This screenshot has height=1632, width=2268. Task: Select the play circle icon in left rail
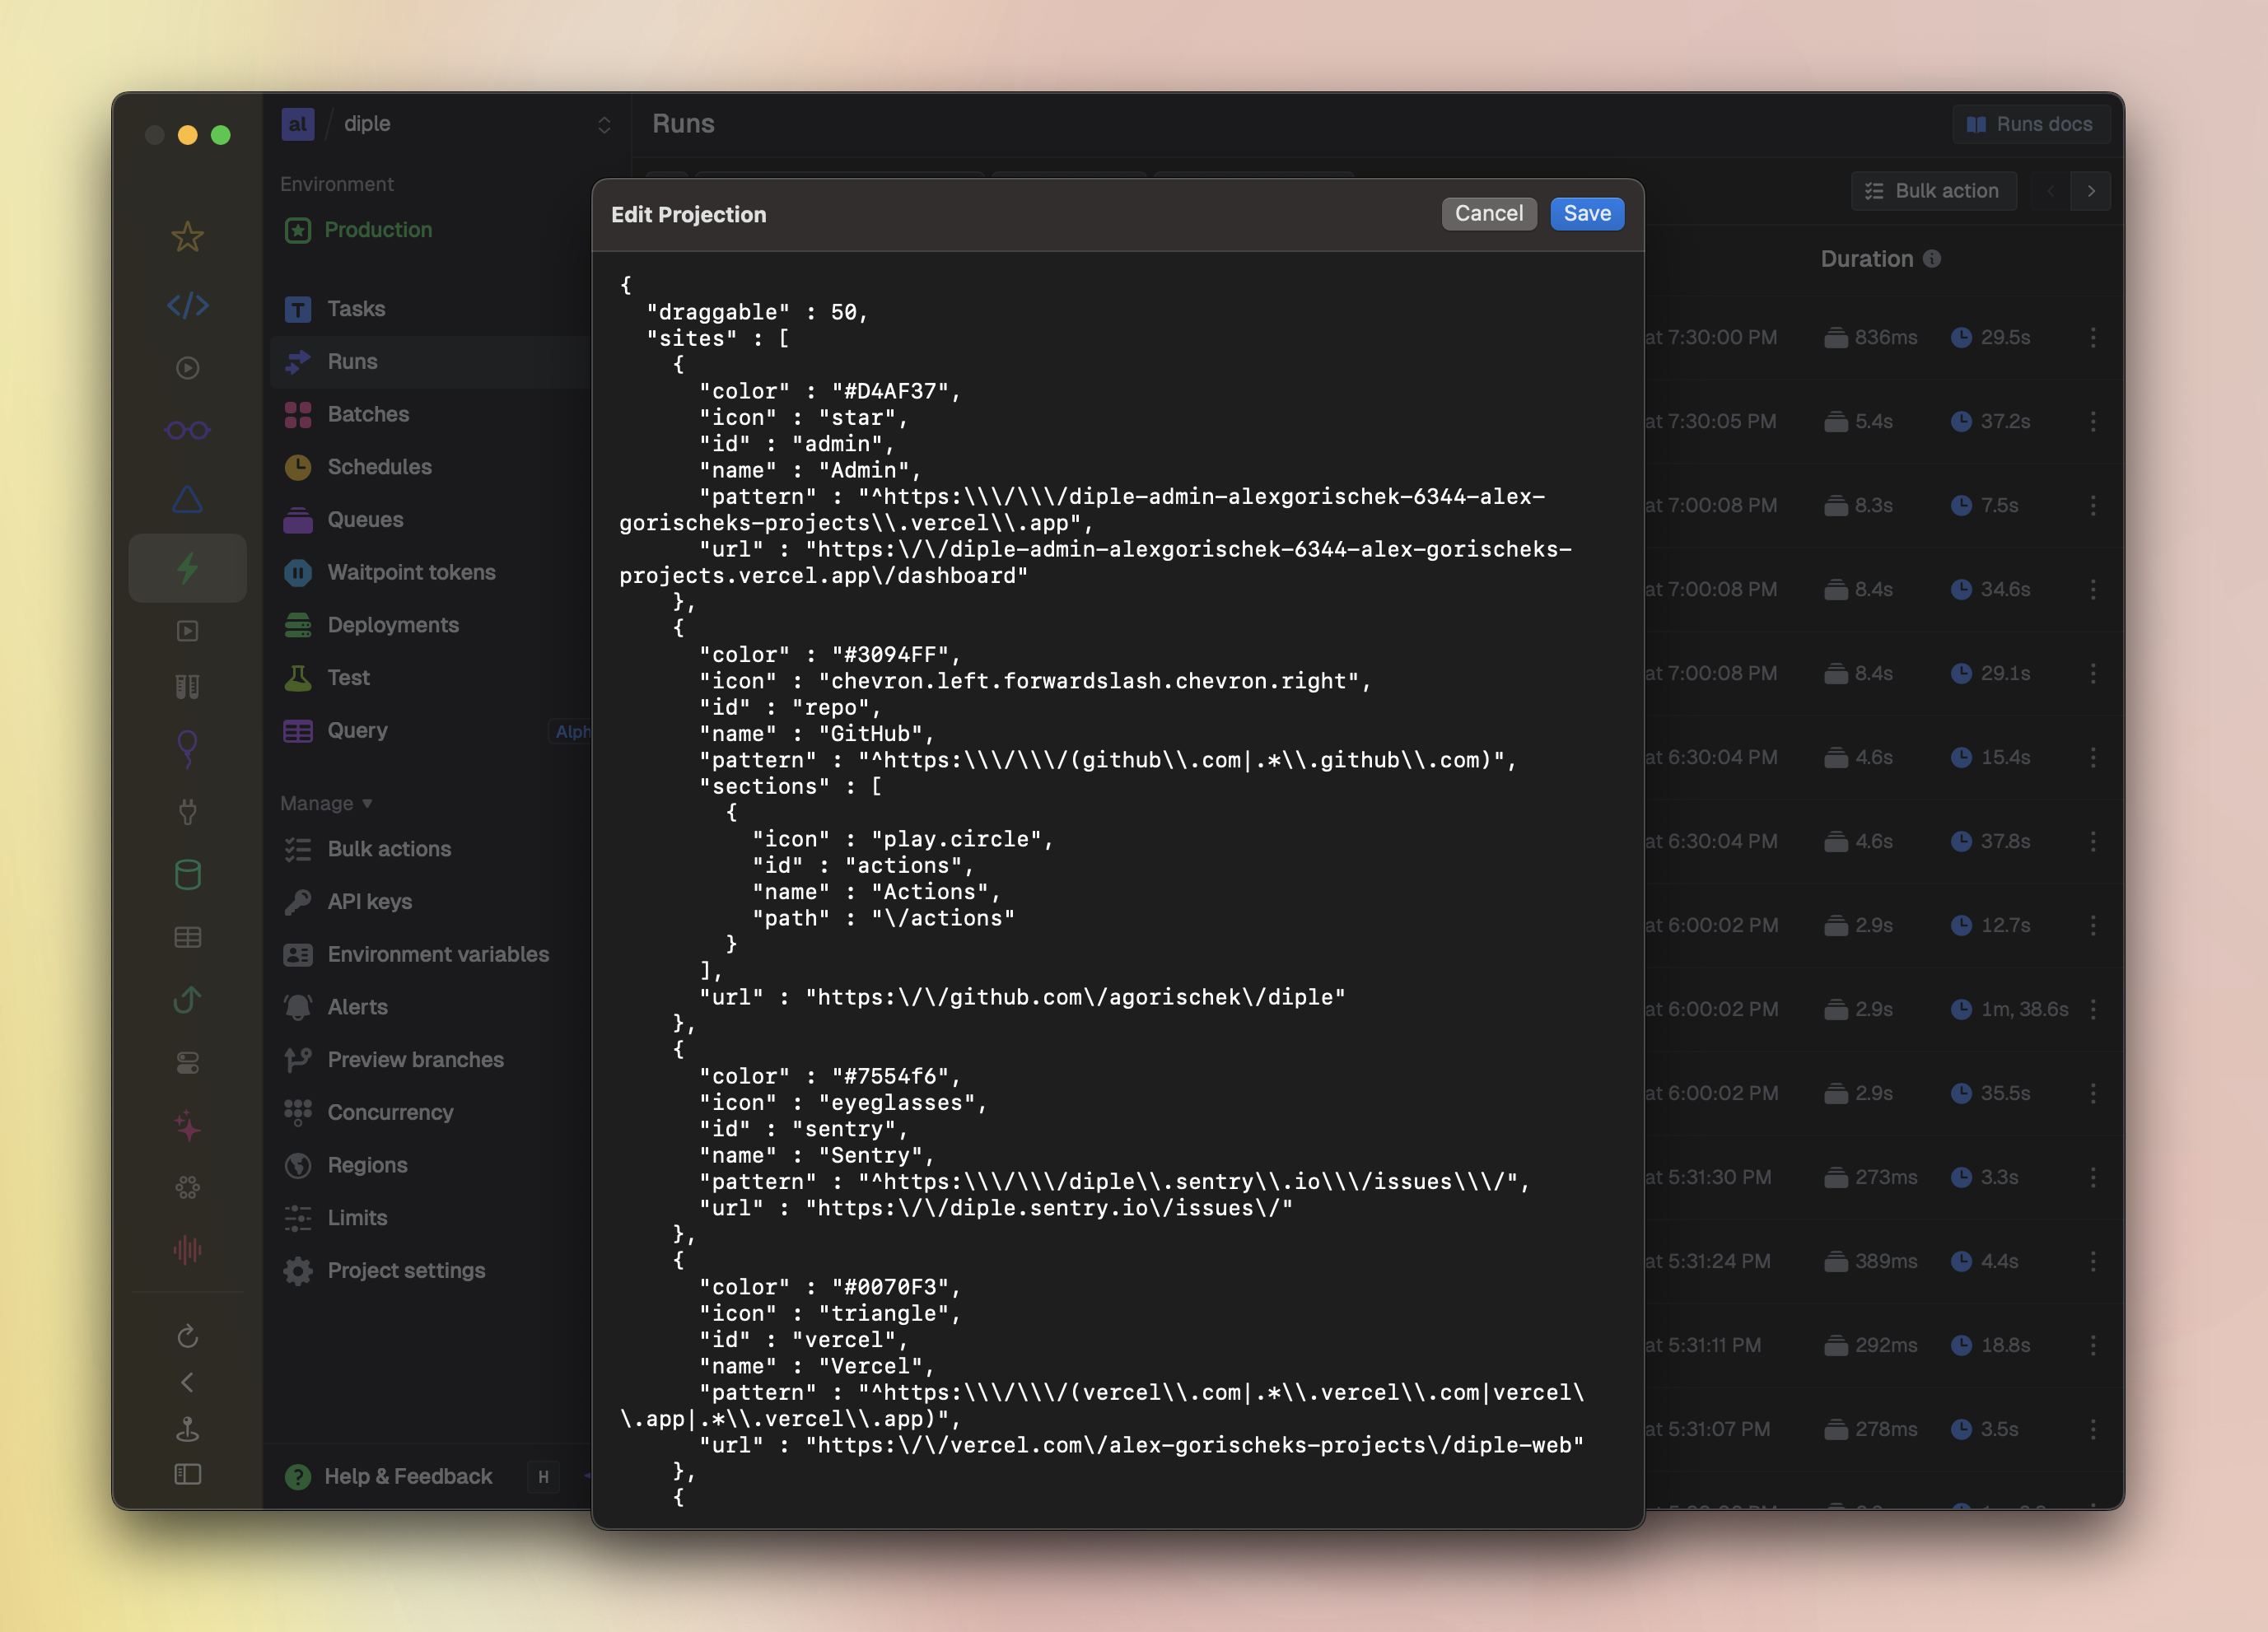click(187, 368)
